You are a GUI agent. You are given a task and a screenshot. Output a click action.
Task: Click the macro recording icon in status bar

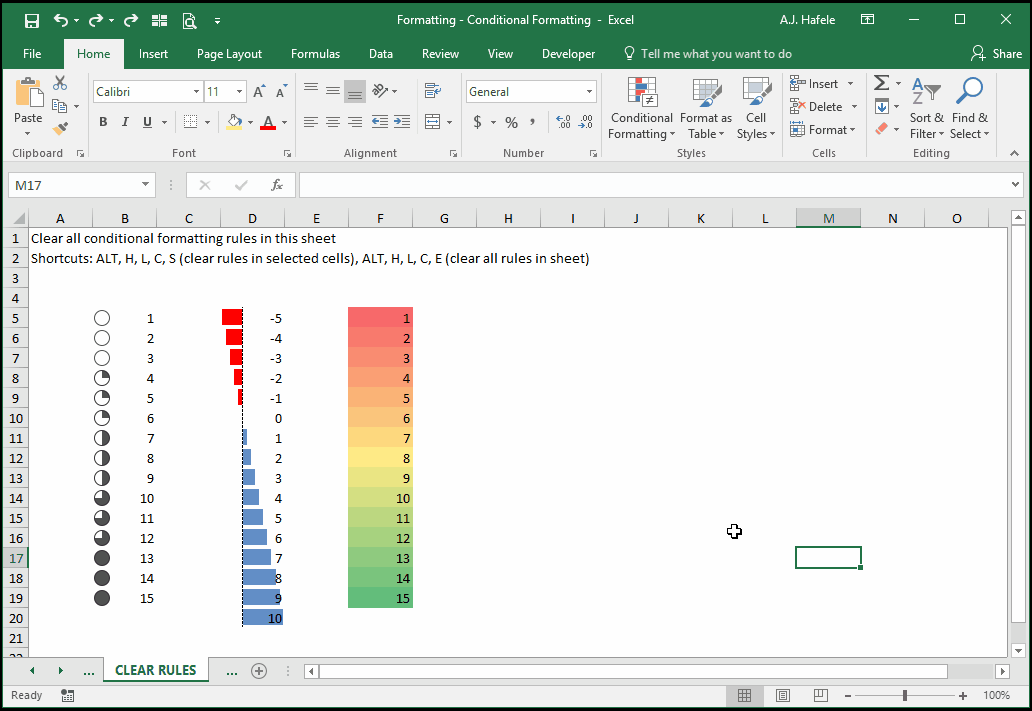(x=67, y=695)
